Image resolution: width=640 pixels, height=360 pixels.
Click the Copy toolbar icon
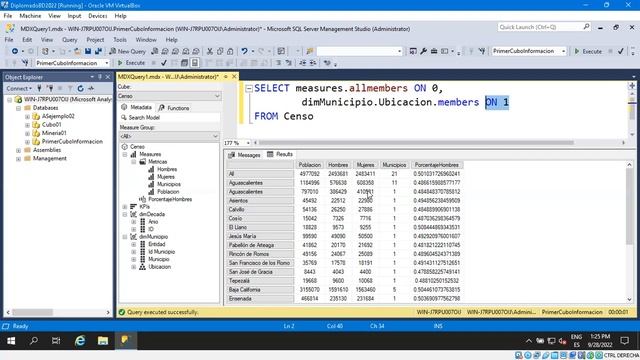tap(220, 51)
